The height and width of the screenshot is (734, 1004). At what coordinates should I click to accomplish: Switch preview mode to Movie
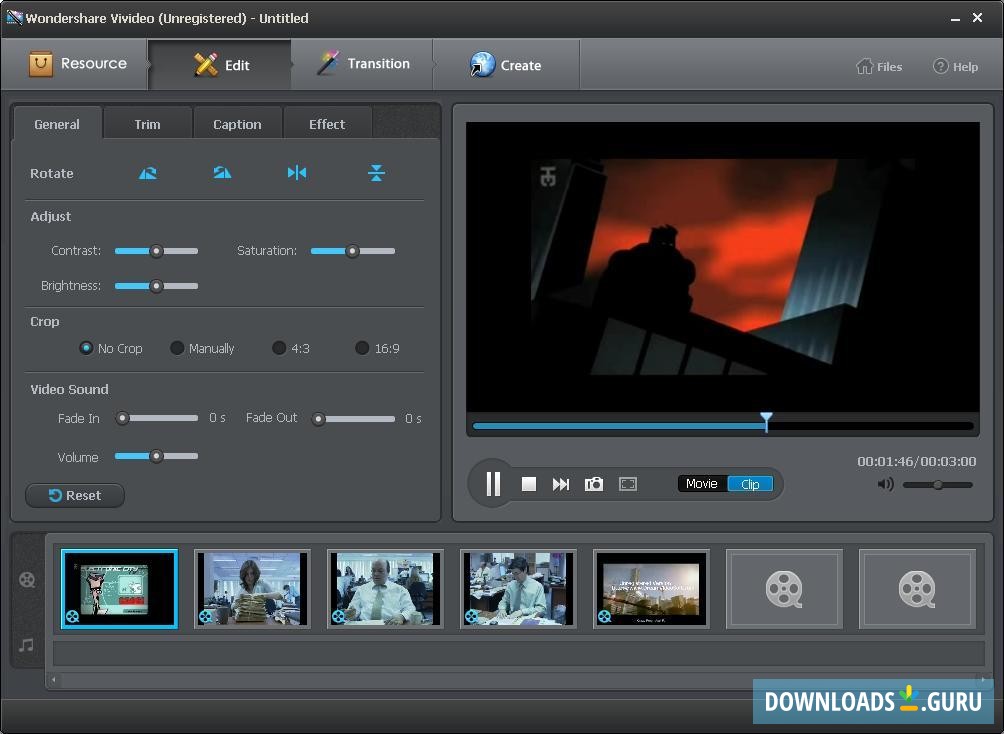701,483
